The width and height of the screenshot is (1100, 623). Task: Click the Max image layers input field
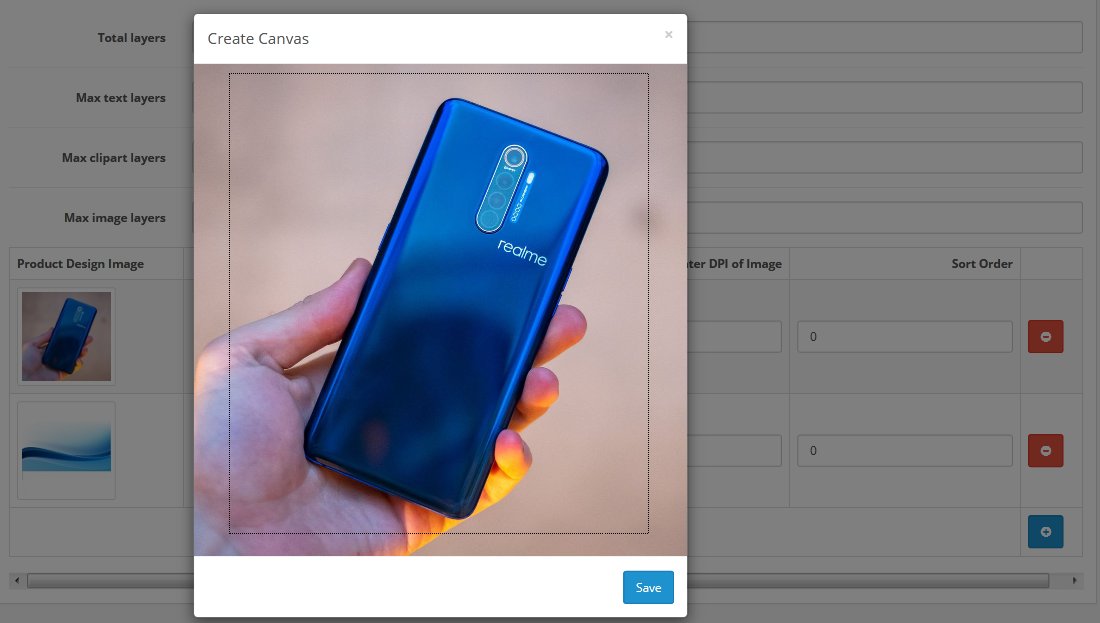coord(885,217)
